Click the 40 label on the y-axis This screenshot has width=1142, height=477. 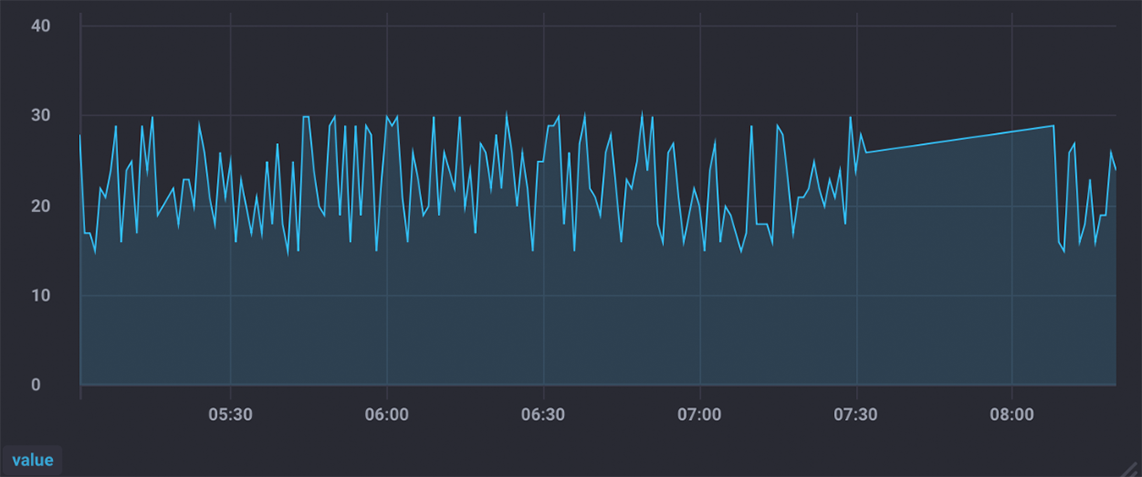coord(42,25)
